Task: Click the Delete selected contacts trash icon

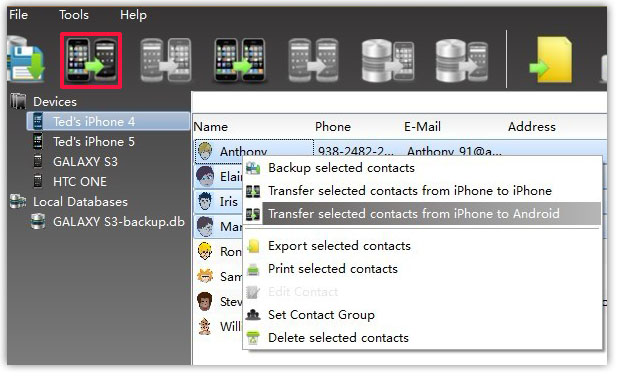Action: tap(253, 338)
